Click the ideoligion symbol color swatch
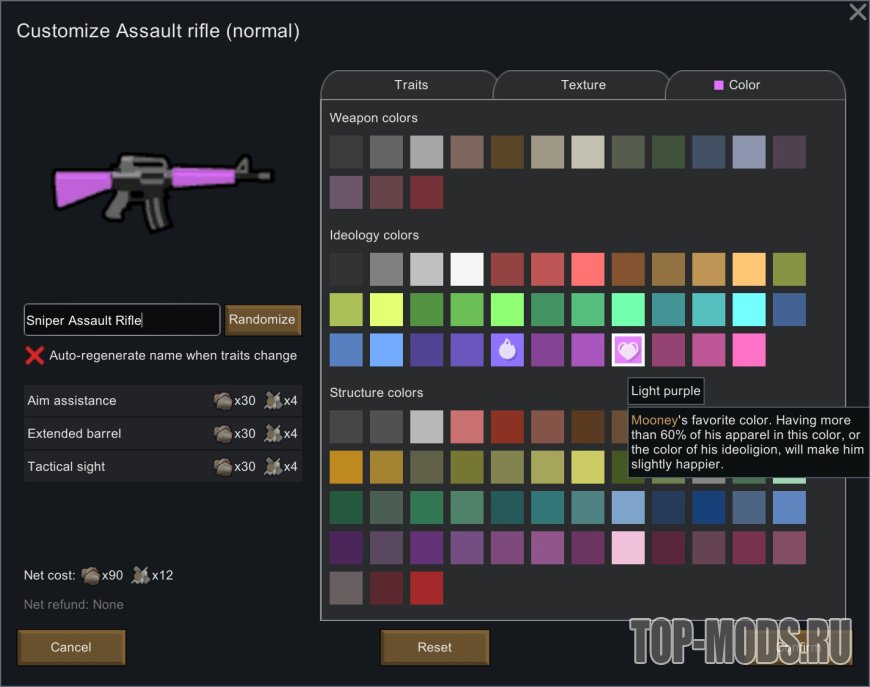 507,350
